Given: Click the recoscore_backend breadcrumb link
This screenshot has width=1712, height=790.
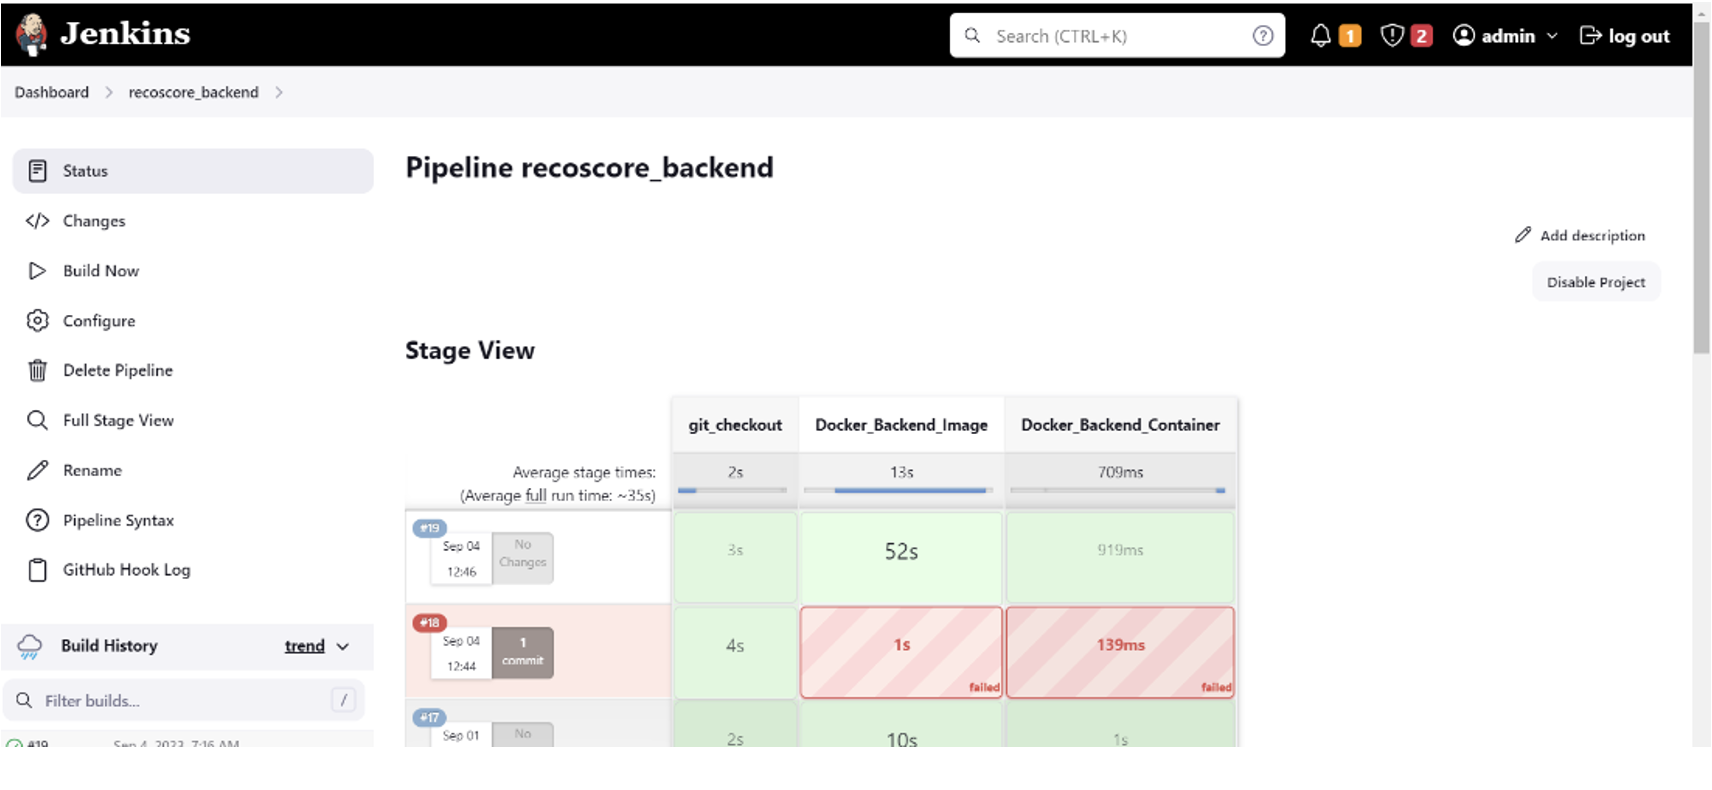Looking at the screenshot, I should pyautogui.click(x=193, y=92).
